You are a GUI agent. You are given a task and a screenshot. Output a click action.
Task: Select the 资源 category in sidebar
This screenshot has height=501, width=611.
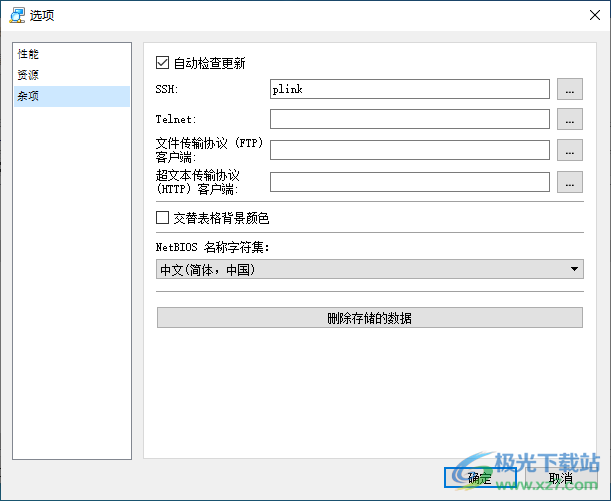coord(72,75)
